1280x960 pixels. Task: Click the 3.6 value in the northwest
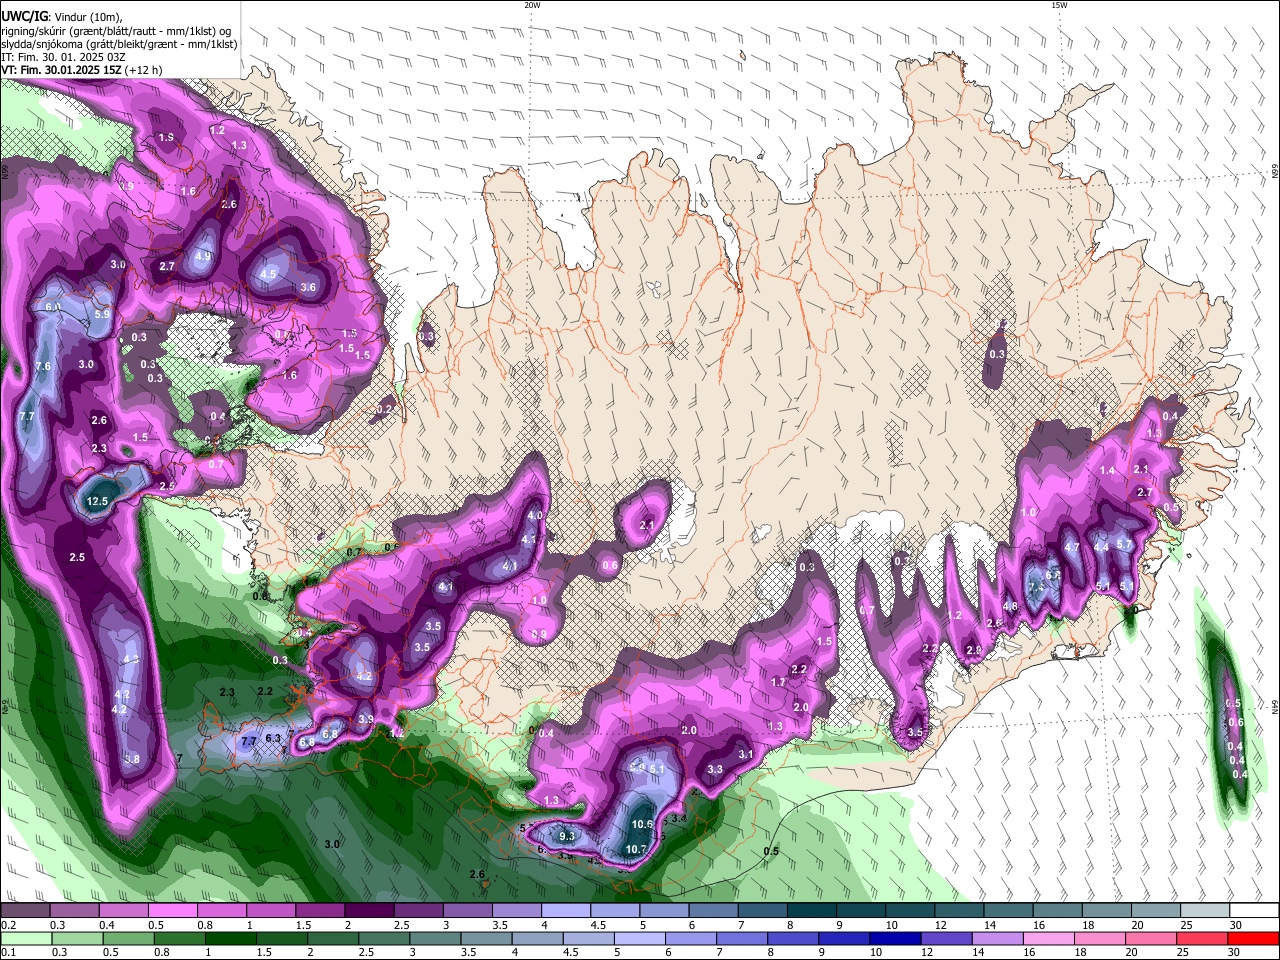(308, 288)
